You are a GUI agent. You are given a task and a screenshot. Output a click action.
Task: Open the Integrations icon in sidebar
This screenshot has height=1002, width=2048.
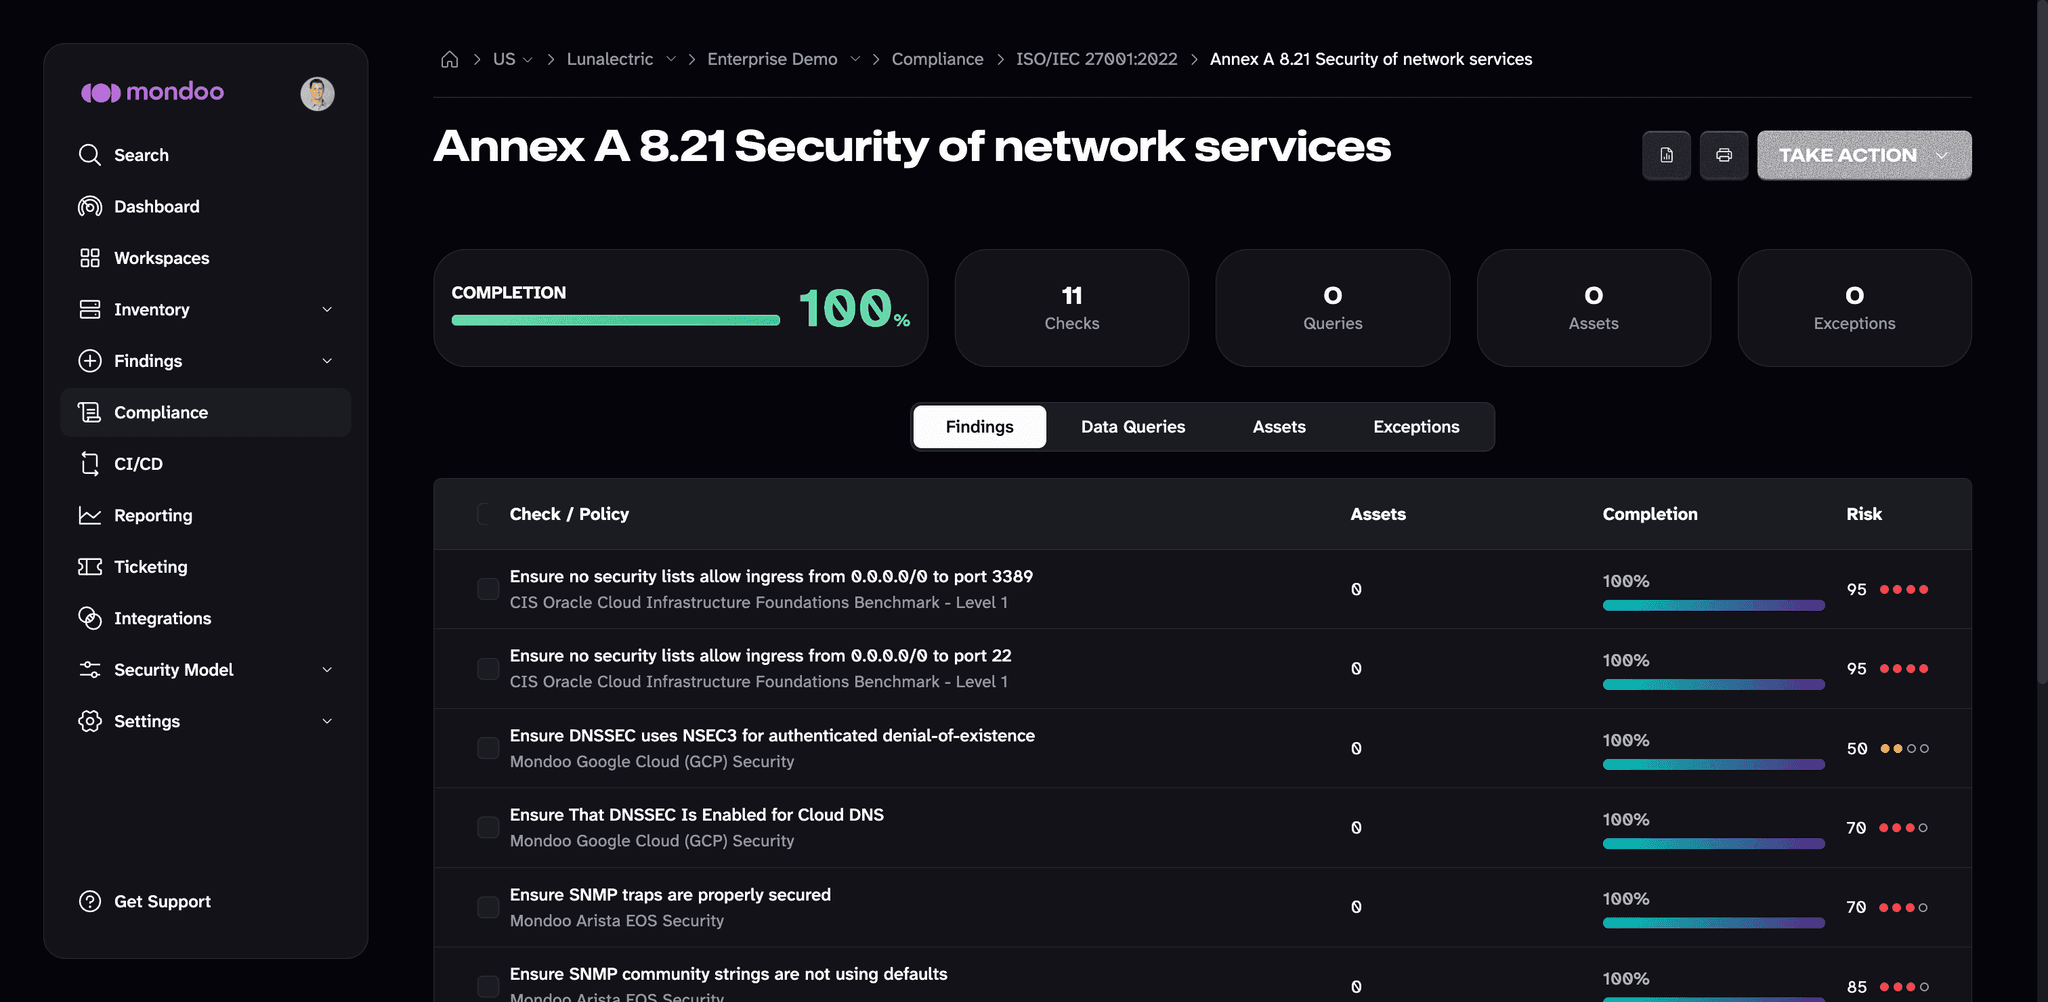pos(90,618)
